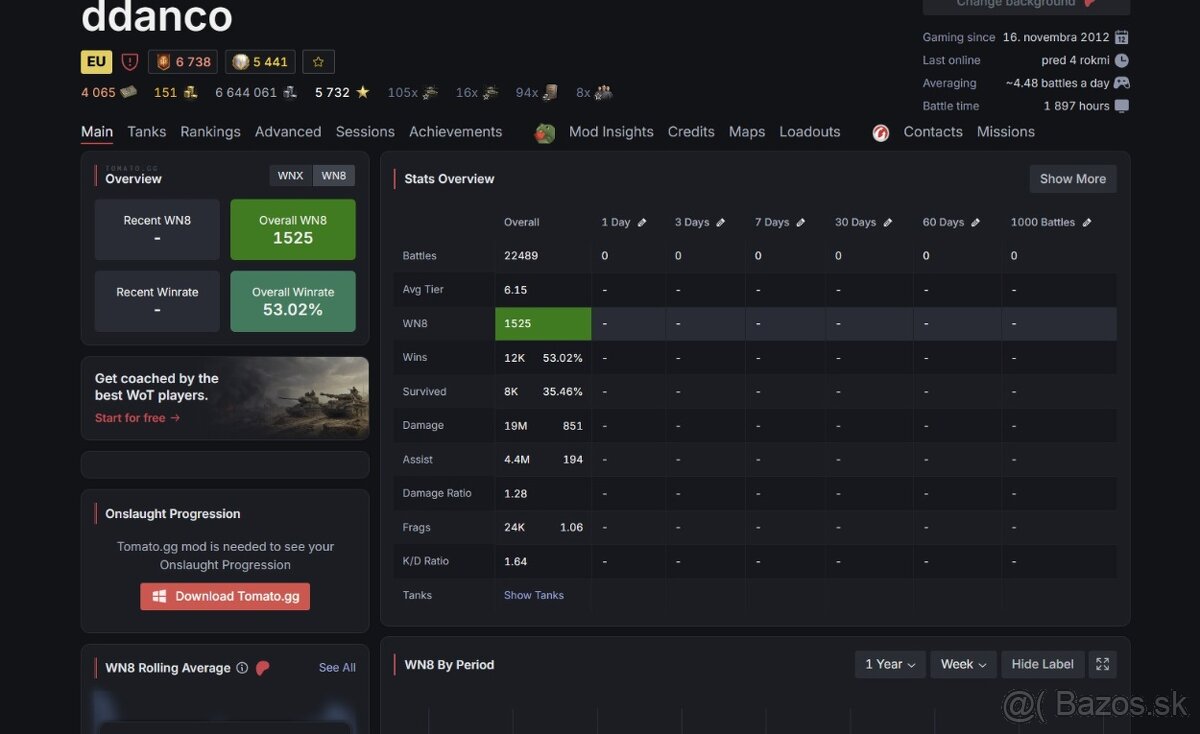
Task: Click the green WN8 1525 table cell
Action: point(543,324)
